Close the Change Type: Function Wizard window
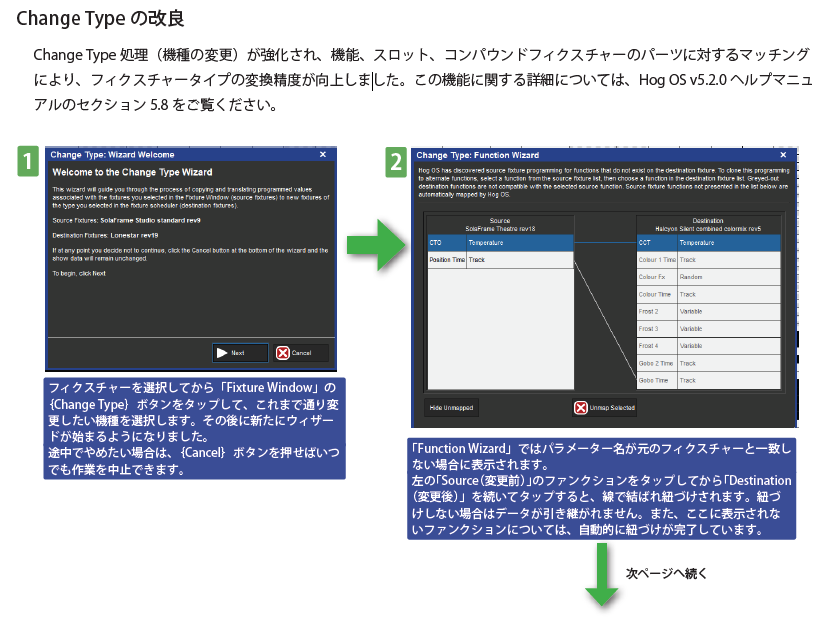The height and width of the screenshot is (629, 835). coord(783,155)
